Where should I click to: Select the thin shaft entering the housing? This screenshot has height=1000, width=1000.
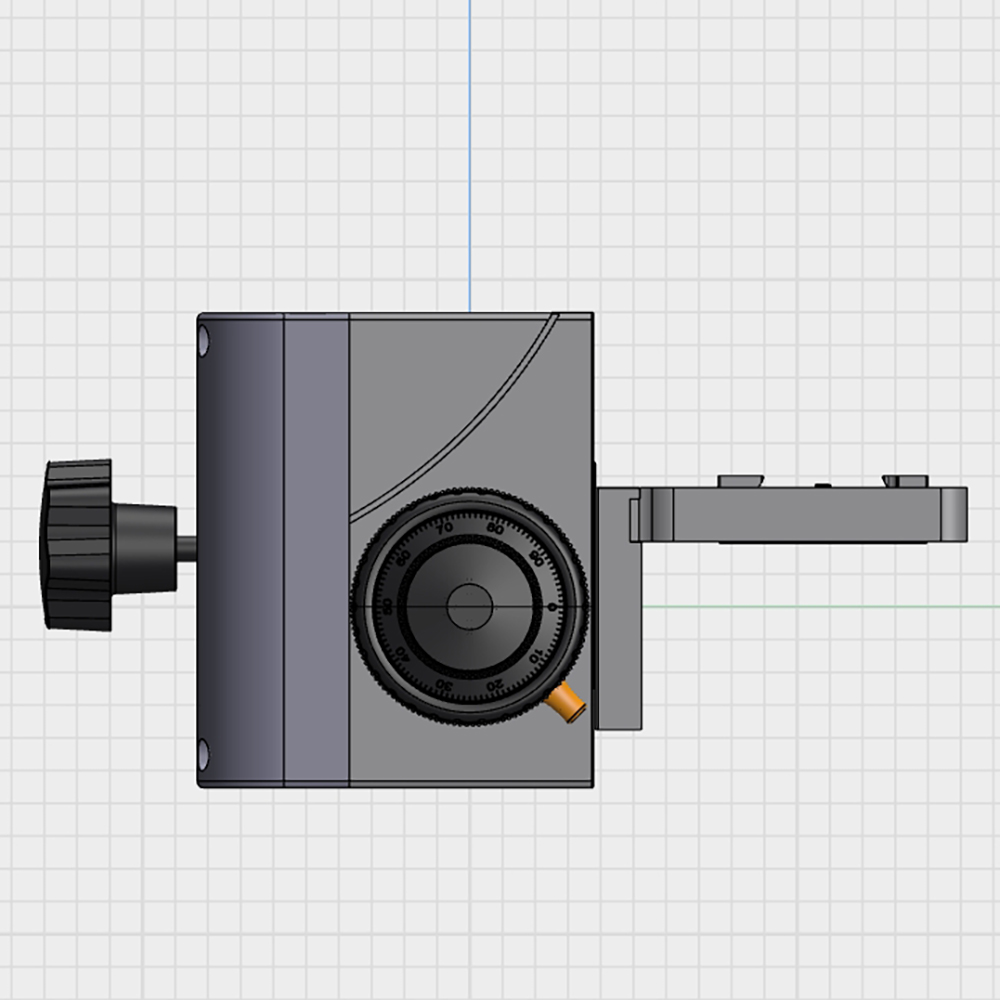(187, 549)
